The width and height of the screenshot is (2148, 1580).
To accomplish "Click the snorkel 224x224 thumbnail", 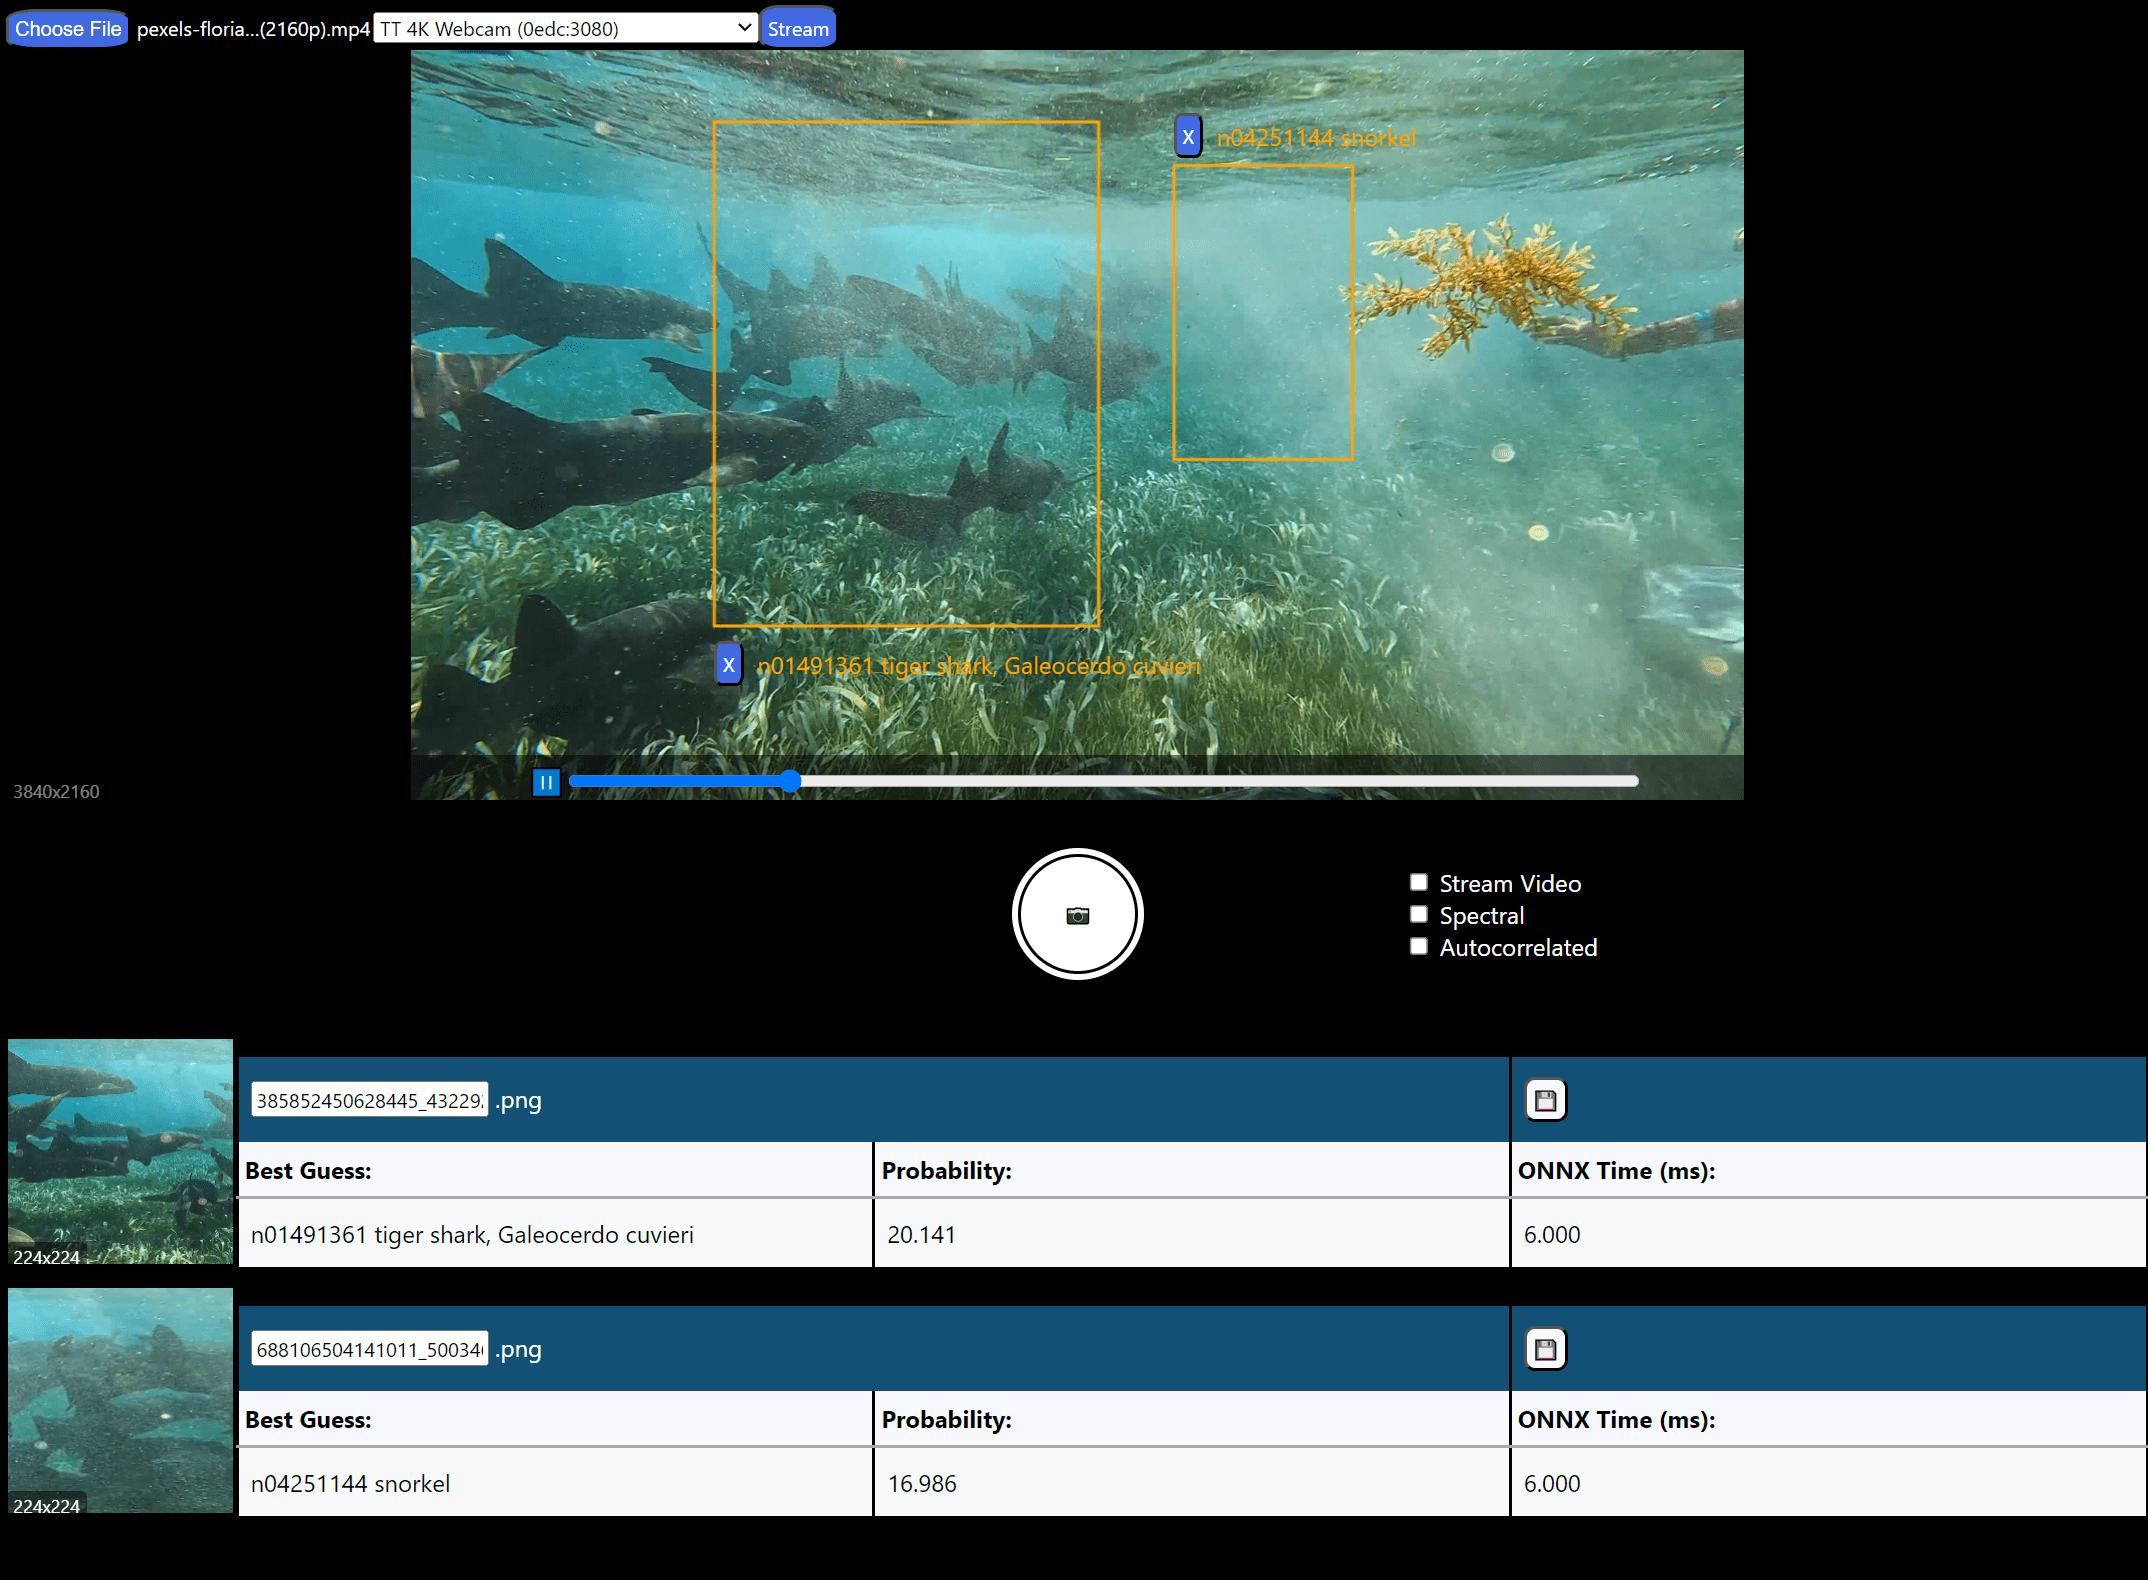I will click(119, 1399).
